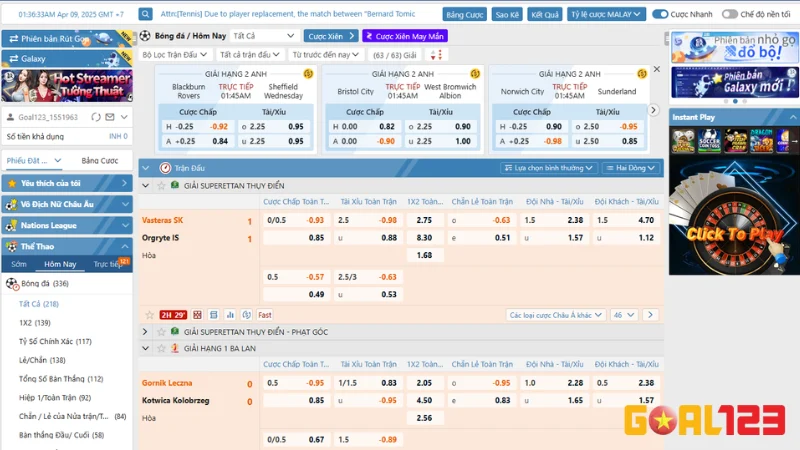This screenshot has width=800, height=450.
Task: Toggle the Cược Nhanh switch
Action: pyautogui.click(x=660, y=15)
